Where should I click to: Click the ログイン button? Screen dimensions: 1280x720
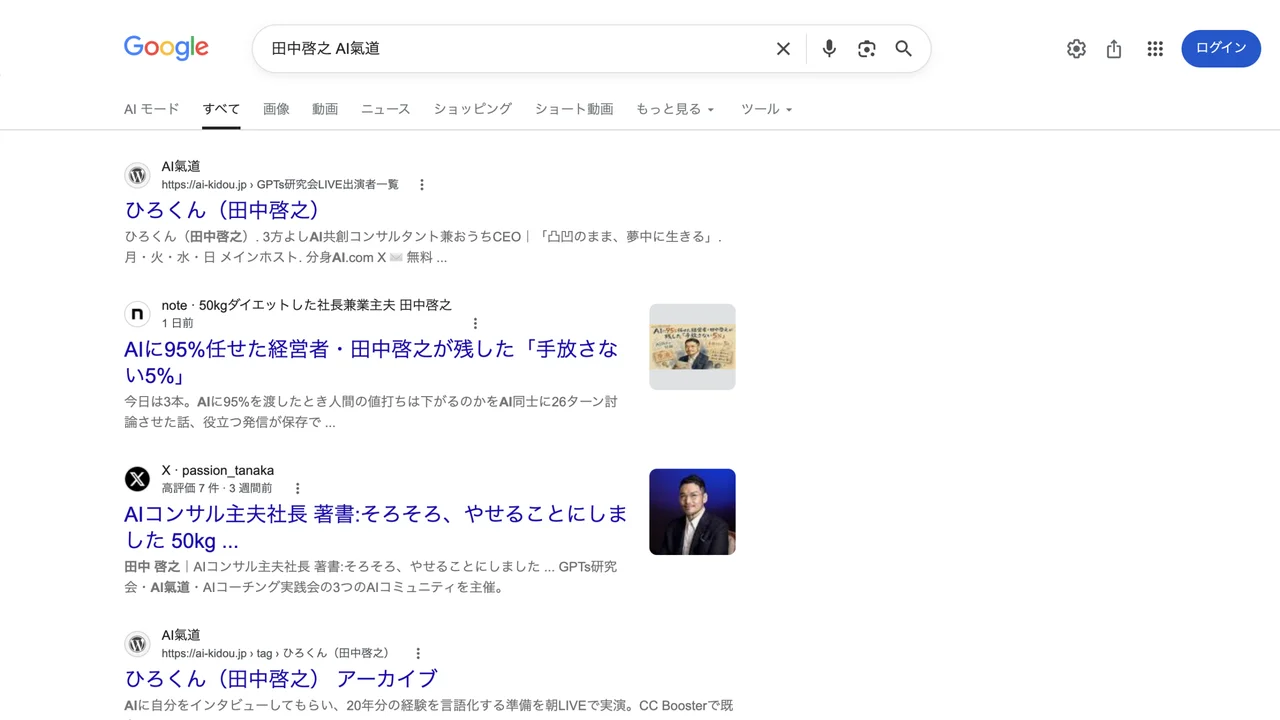tap(1221, 49)
